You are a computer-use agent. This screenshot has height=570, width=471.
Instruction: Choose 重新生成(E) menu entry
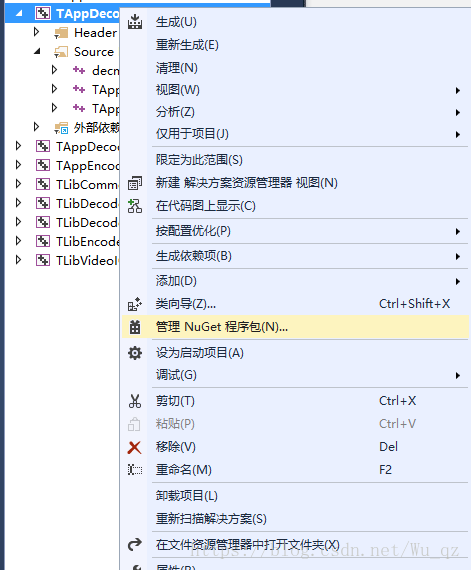[295, 45]
